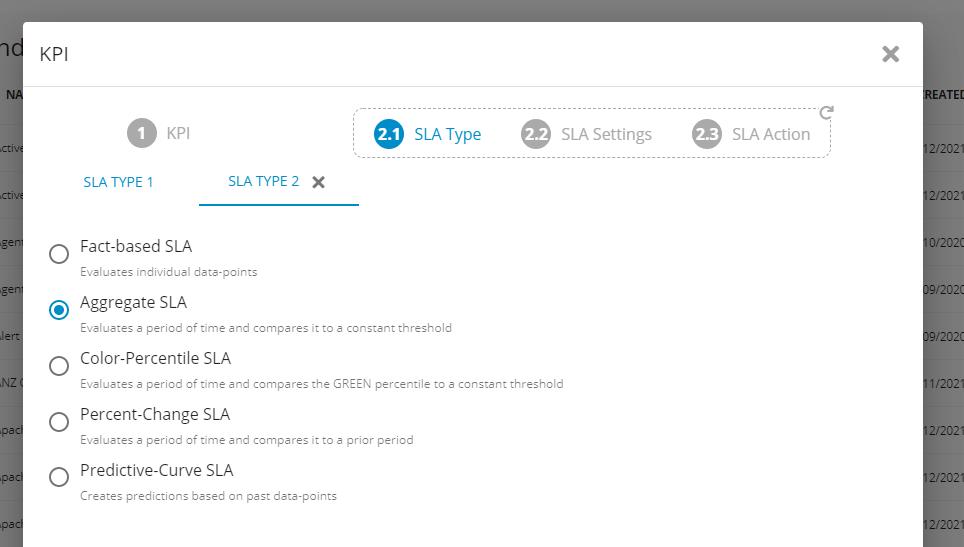Select the Aggregate SLA radio button
Viewport: 964px width, 547px height.
pos(59,310)
